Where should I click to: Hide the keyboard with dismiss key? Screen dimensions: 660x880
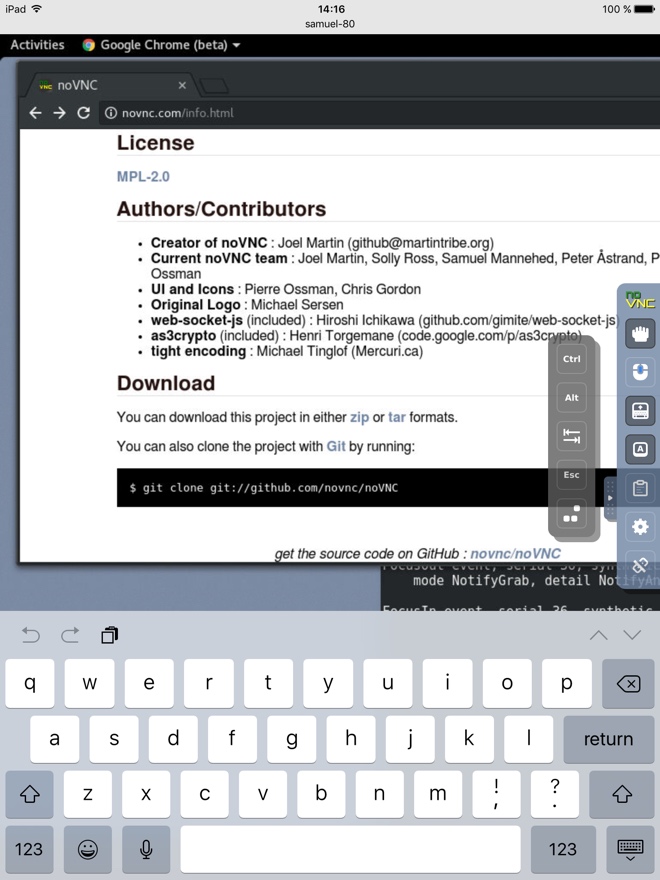click(630, 849)
